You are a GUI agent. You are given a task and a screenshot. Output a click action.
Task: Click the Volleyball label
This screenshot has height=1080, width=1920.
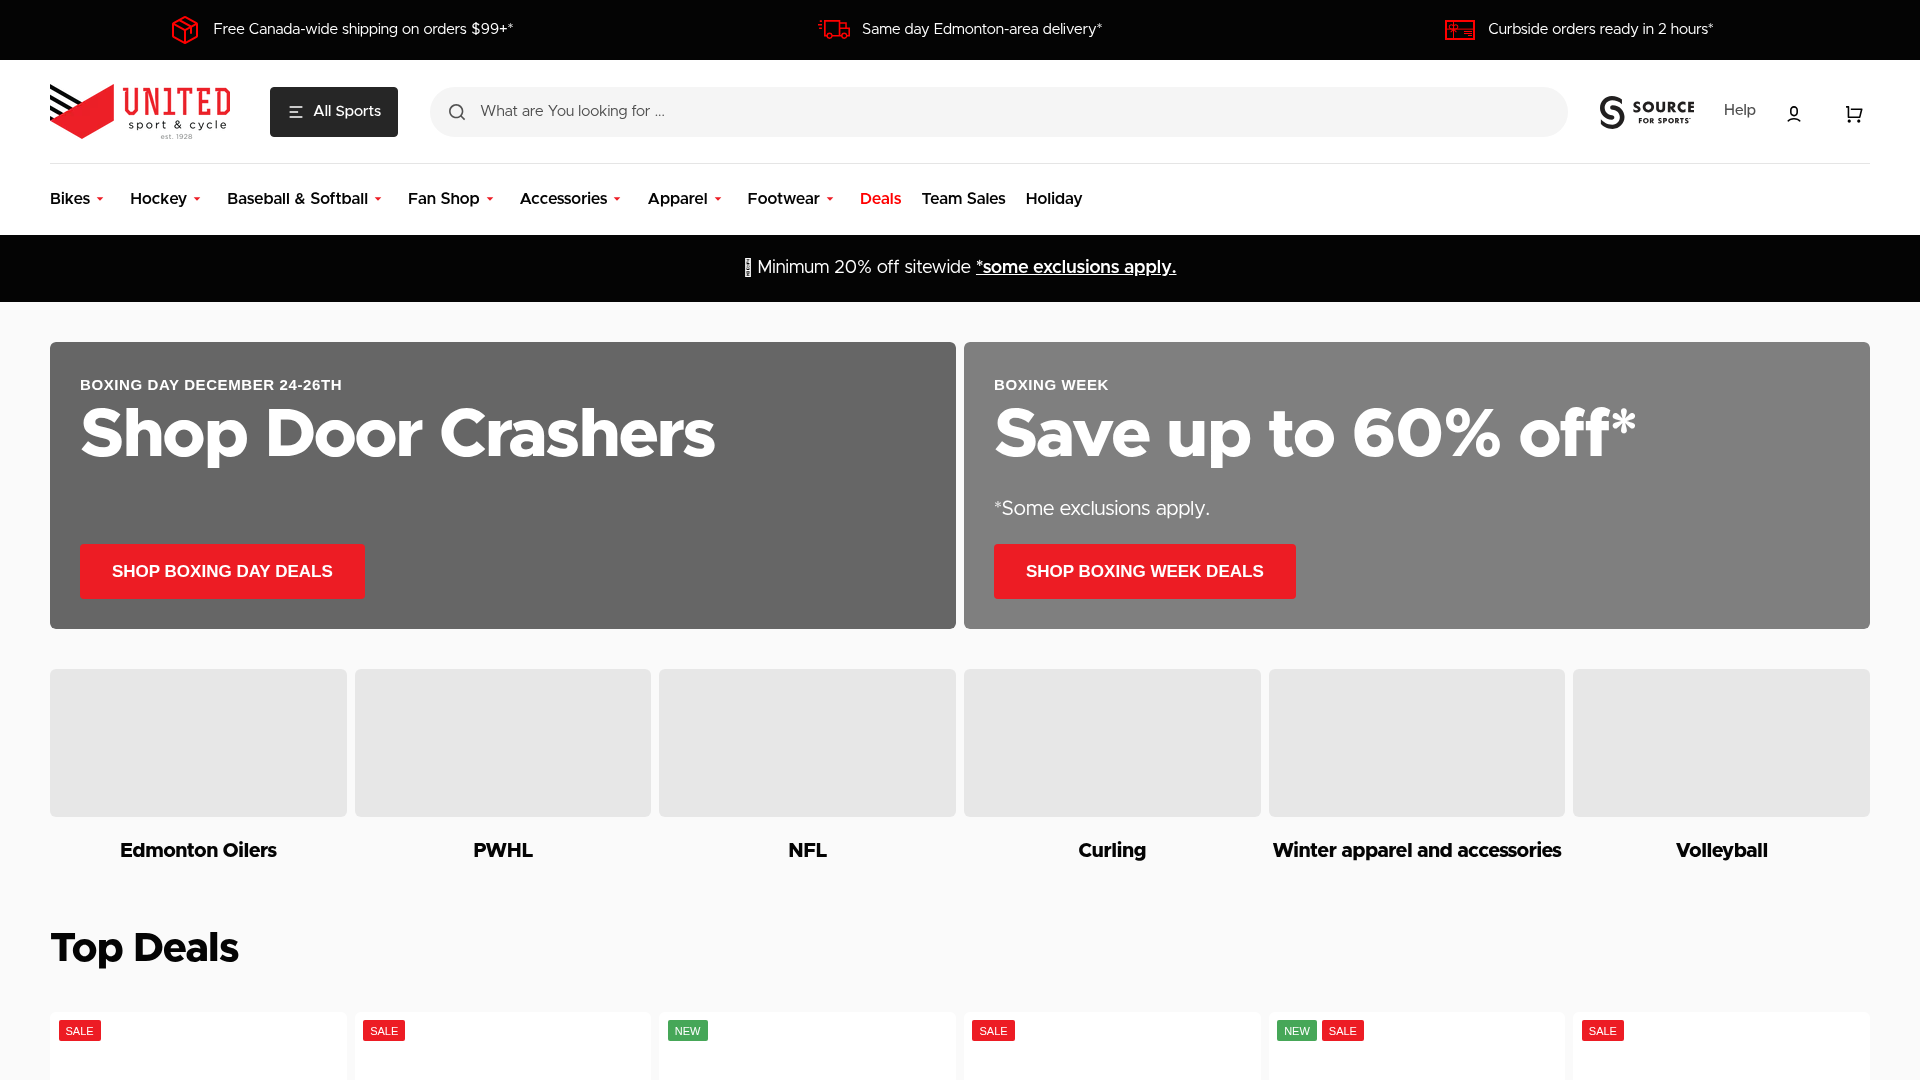point(1722,850)
